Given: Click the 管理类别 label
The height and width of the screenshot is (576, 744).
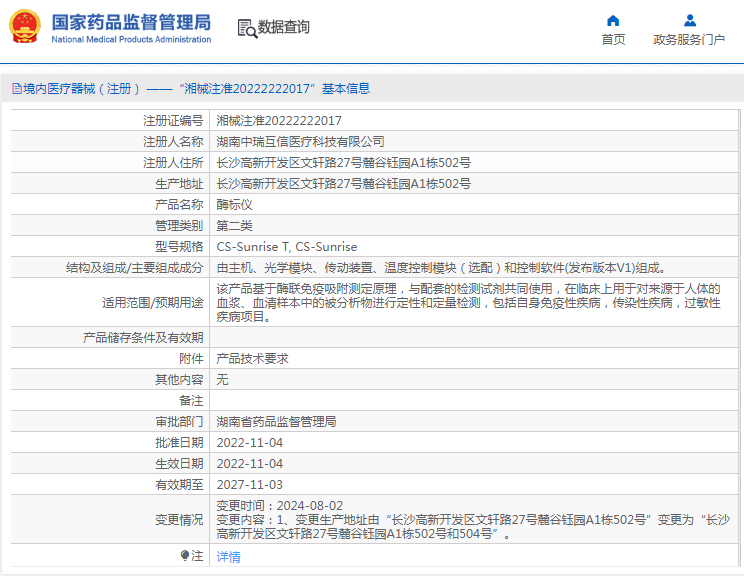Looking at the screenshot, I should (x=179, y=225).
